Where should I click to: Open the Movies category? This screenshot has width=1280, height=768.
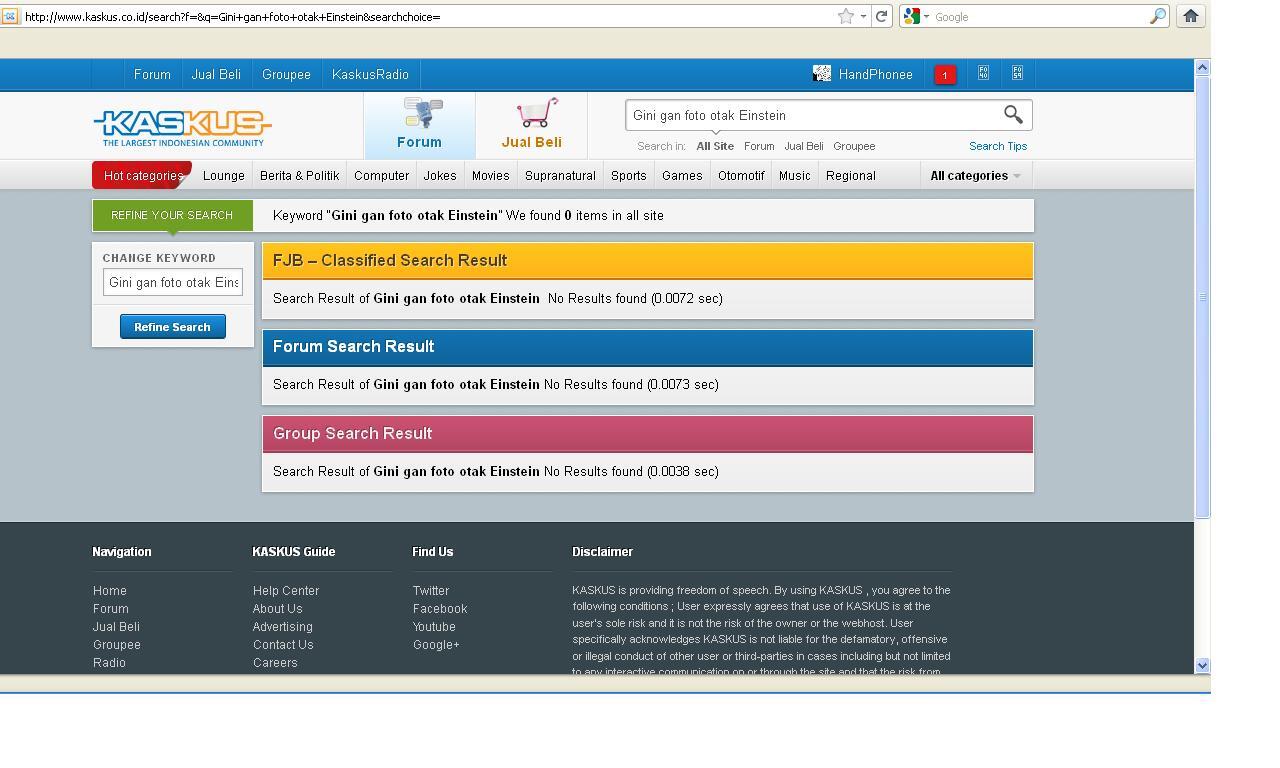pos(491,176)
